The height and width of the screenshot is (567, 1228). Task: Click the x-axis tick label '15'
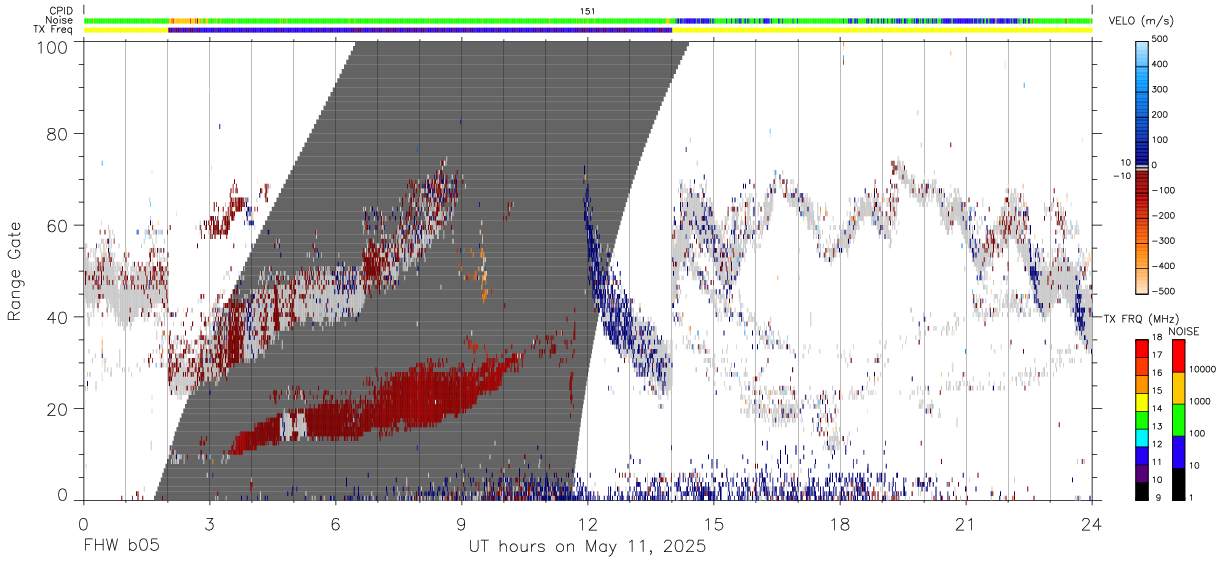coord(714,524)
